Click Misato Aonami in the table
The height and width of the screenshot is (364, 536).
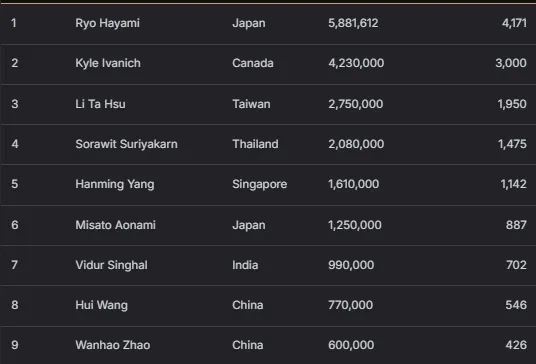(115, 225)
